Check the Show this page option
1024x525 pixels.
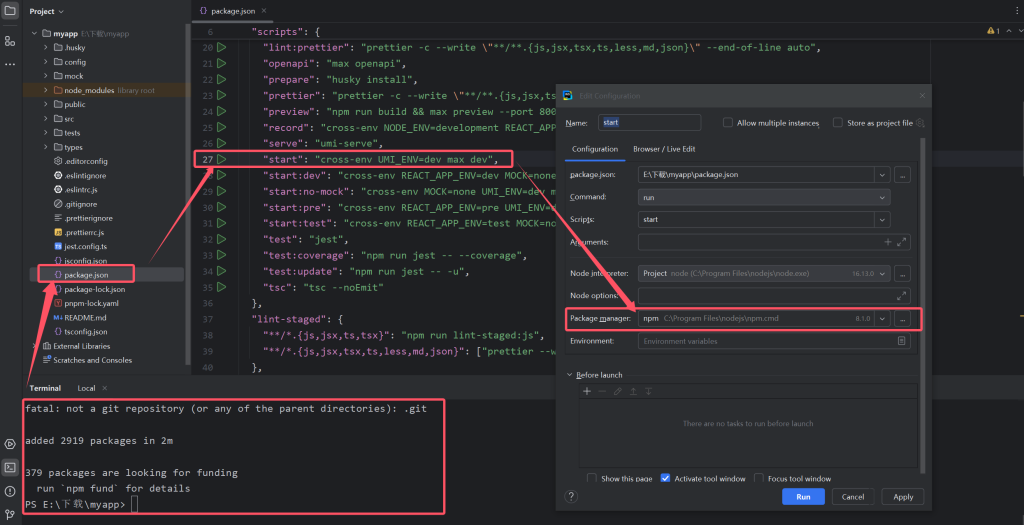pos(592,479)
